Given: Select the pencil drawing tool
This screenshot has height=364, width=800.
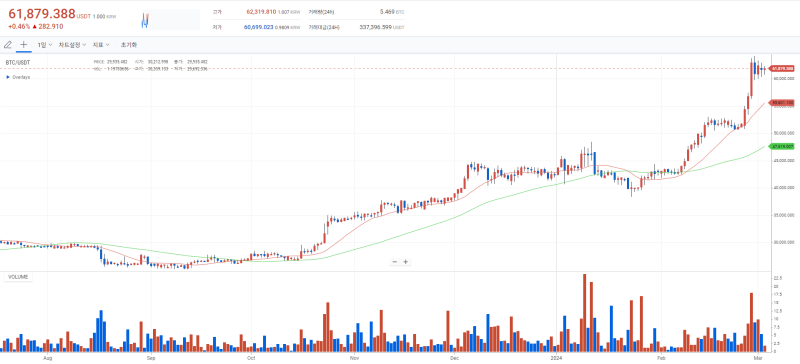Looking at the screenshot, I should point(8,44).
